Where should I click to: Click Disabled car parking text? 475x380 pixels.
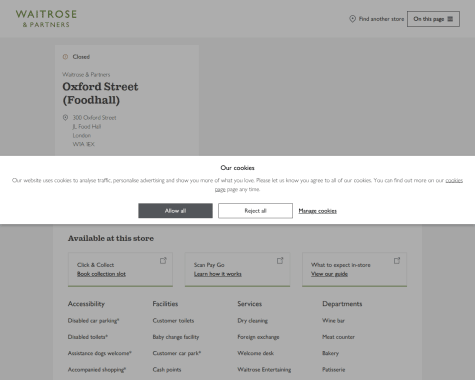[x=93, y=321]
